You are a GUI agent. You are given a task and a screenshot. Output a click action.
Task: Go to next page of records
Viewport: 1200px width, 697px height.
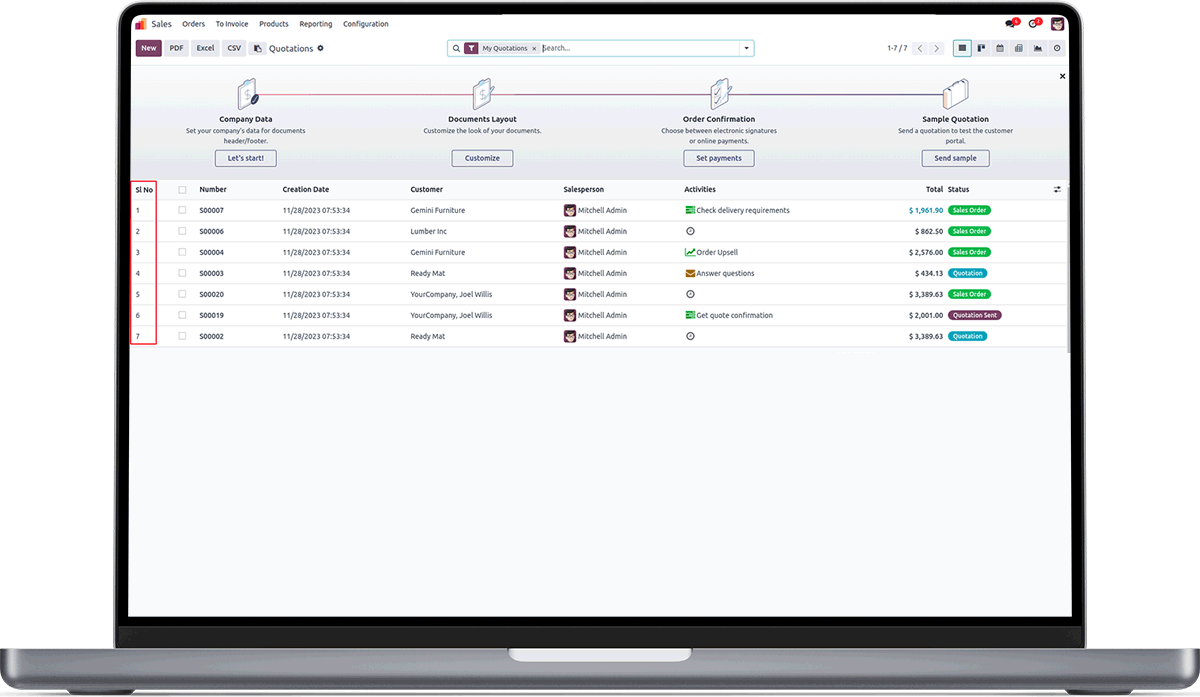click(937, 48)
